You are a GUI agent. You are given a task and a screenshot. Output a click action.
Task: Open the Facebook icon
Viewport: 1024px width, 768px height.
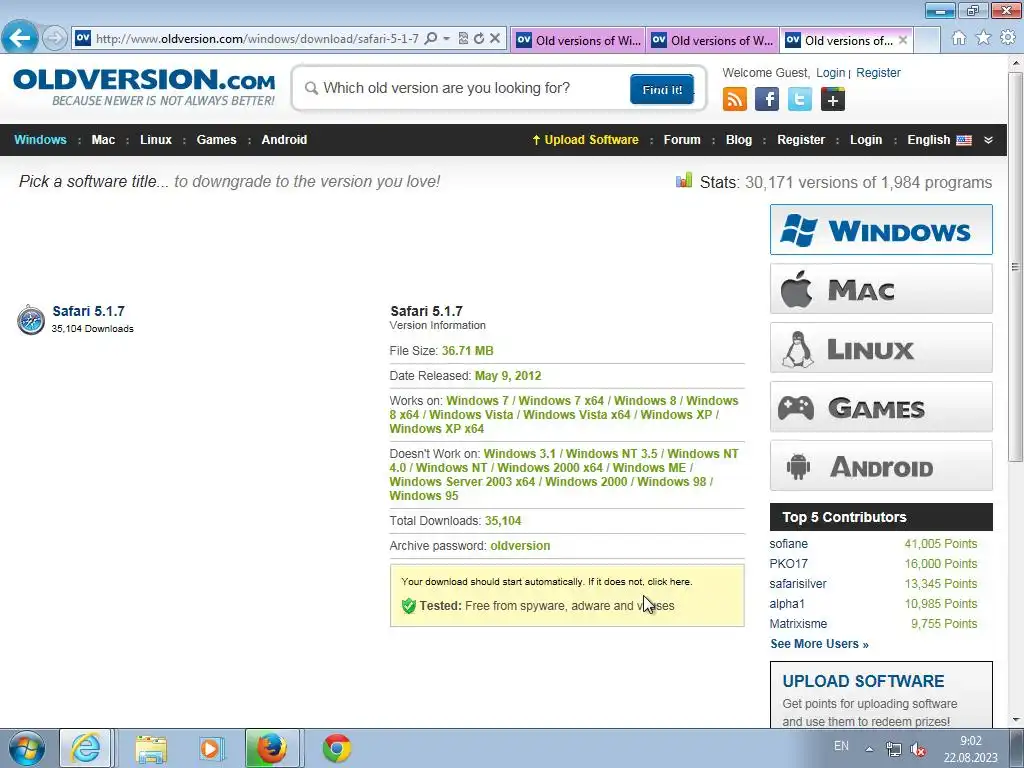[x=767, y=100]
